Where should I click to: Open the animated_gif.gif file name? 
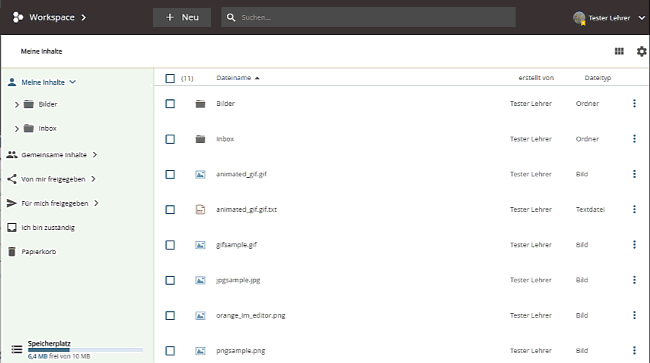[241, 174]
